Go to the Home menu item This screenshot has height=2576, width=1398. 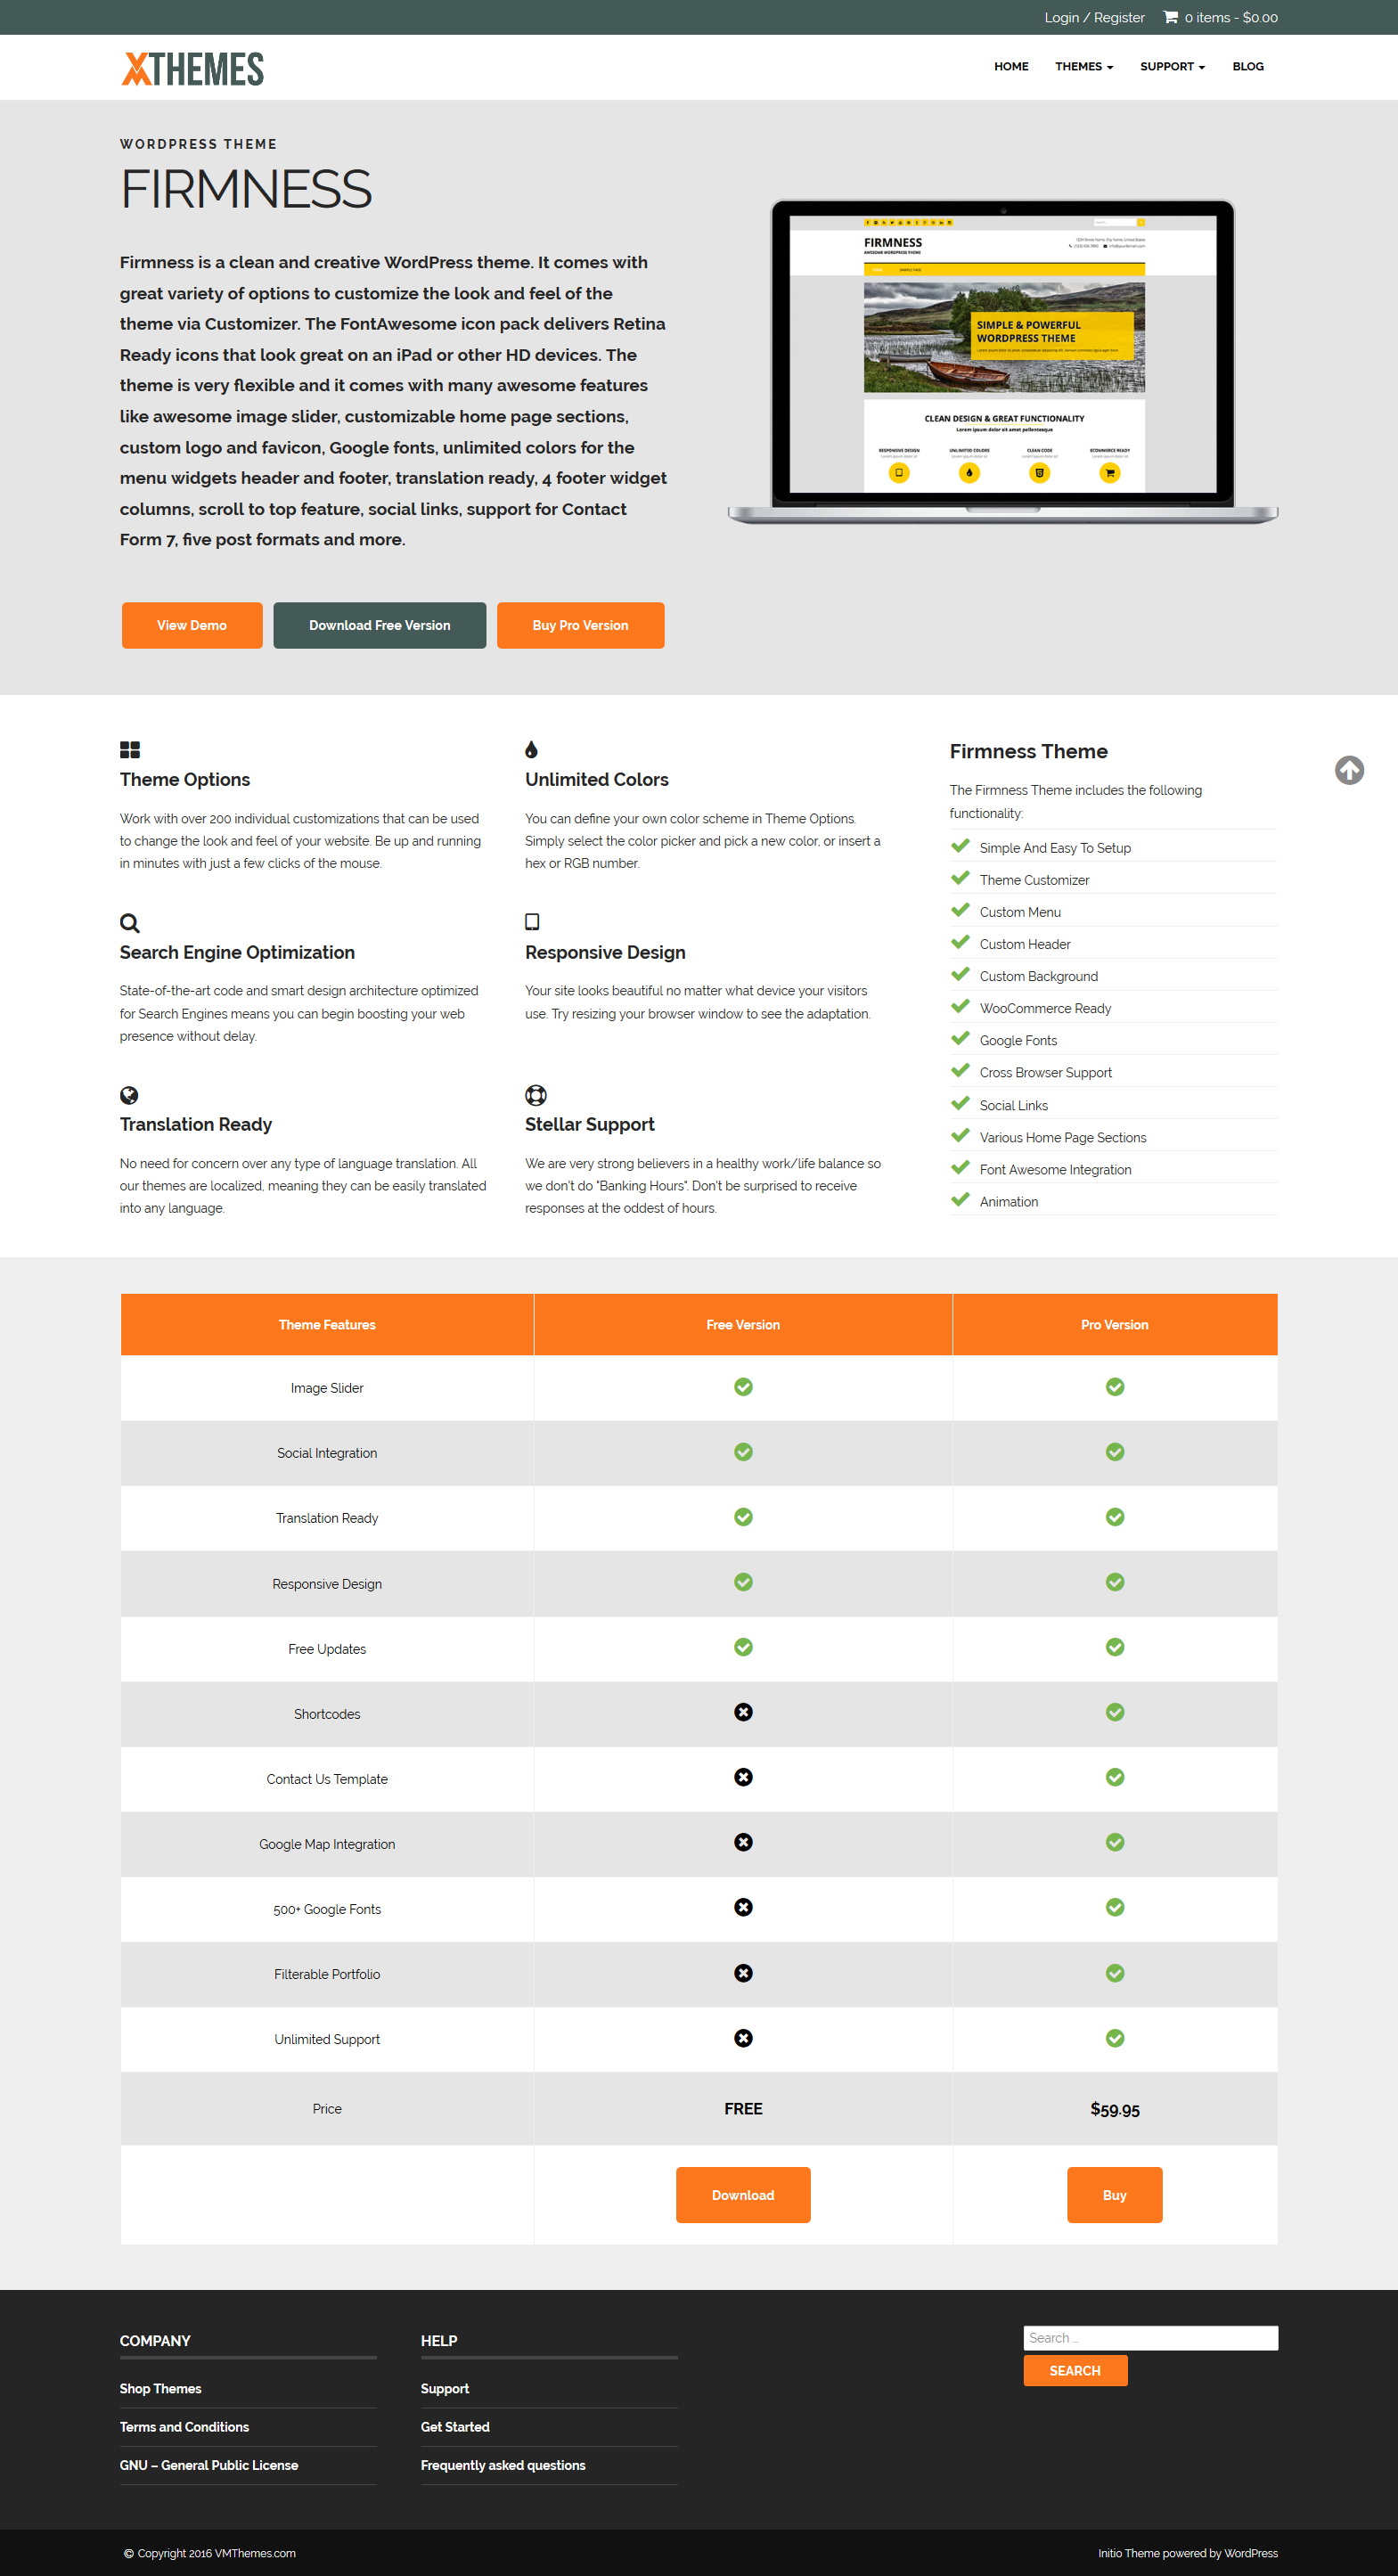1011,66
